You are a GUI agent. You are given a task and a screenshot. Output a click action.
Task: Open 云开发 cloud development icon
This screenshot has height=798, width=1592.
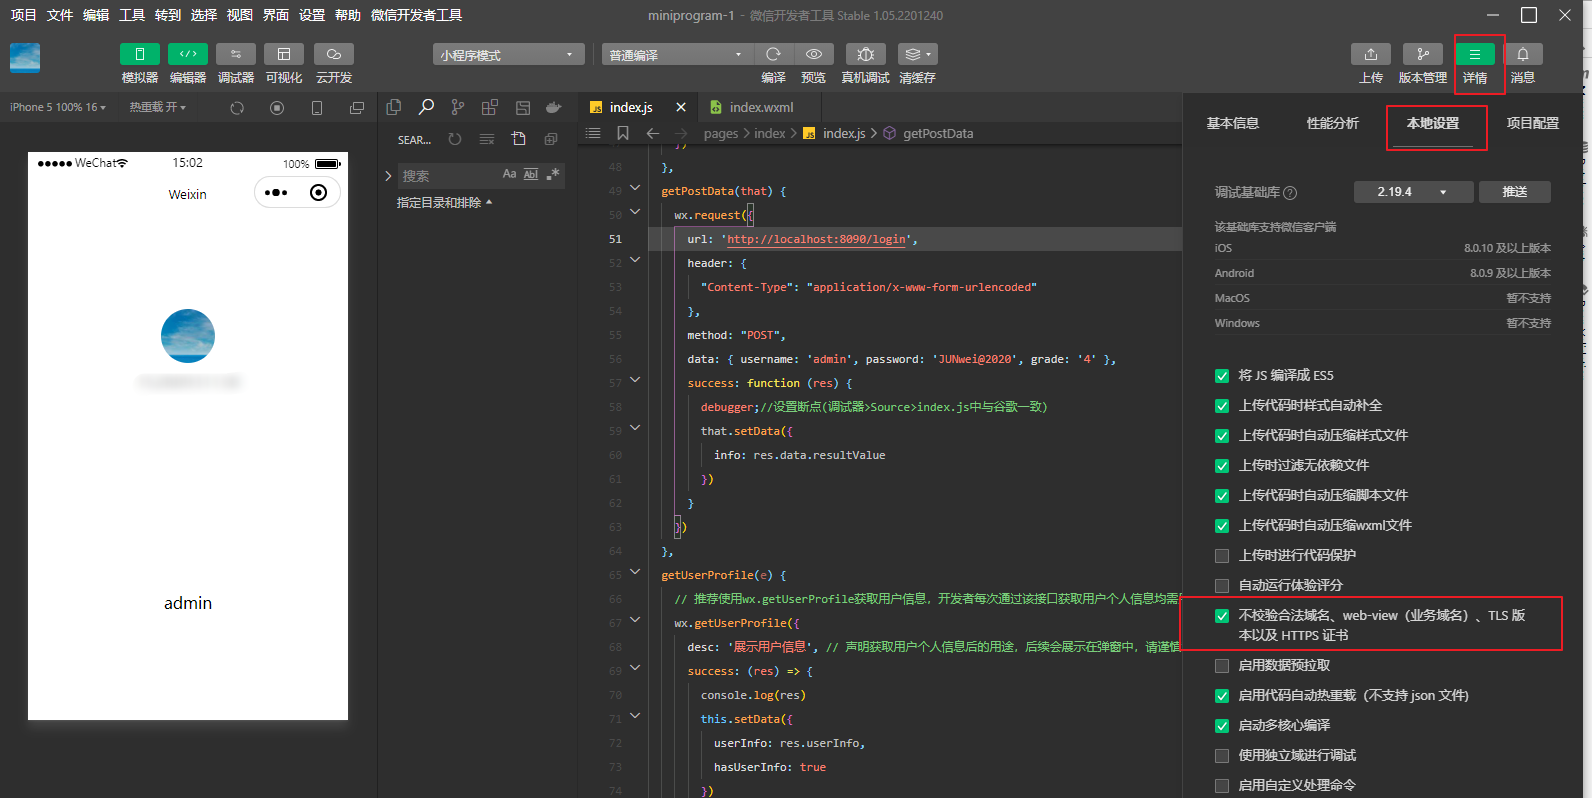[x=333, y=54]
